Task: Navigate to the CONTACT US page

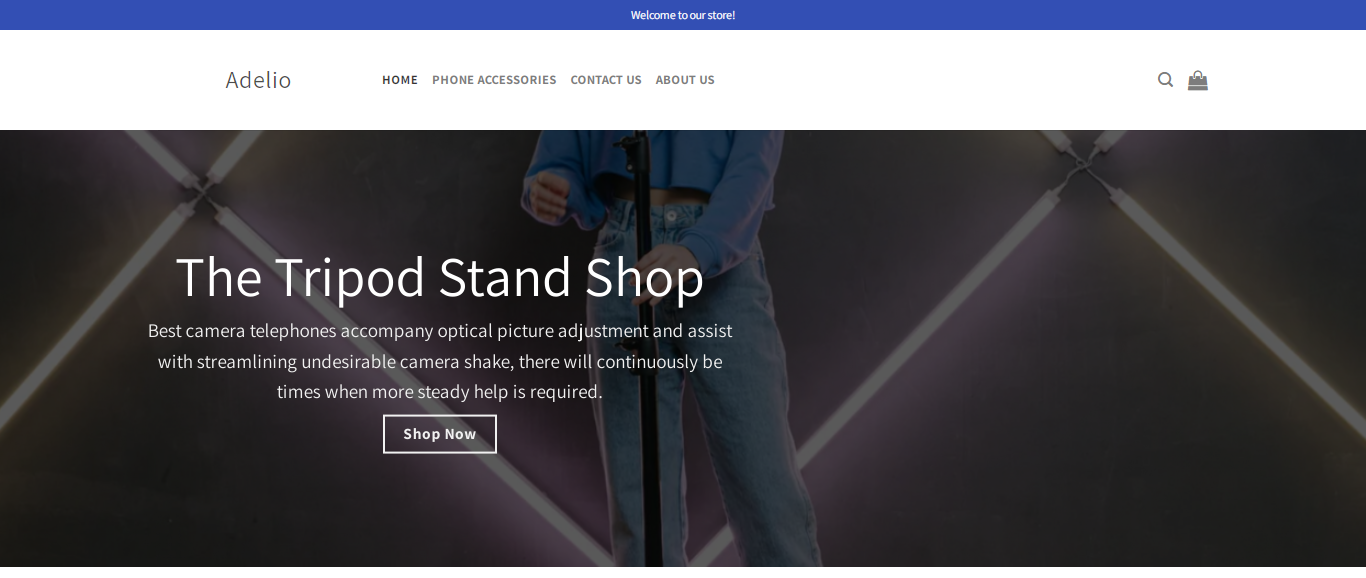Action: pos(606,80)
